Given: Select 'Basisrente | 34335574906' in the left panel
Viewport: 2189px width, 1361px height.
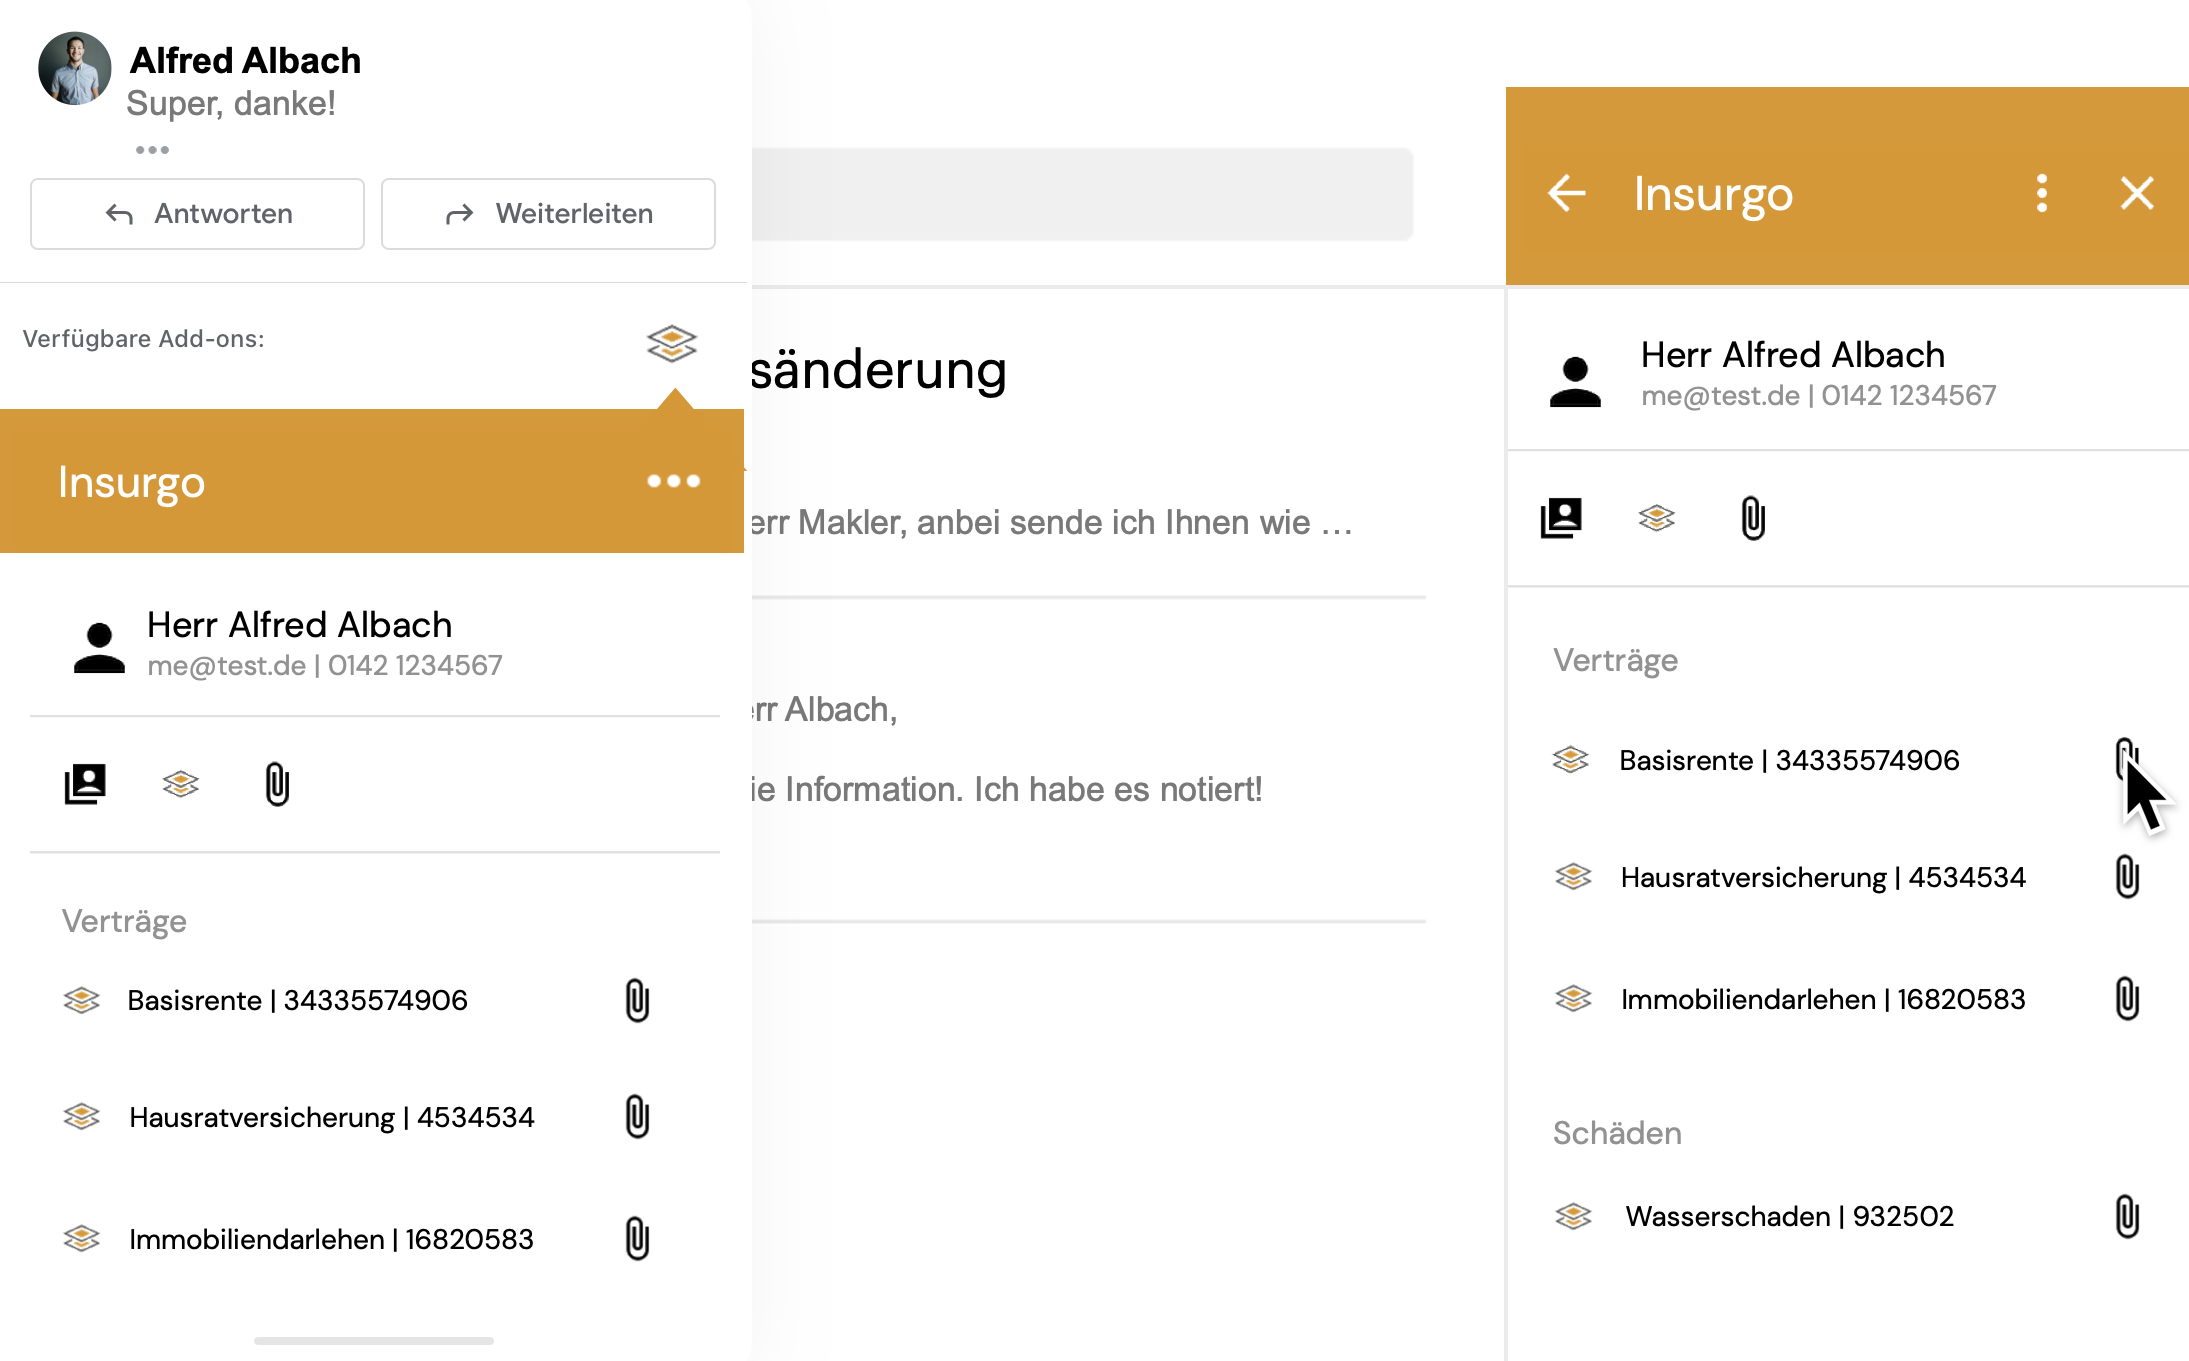Looking at the screenshot, I should [298, 1000].
